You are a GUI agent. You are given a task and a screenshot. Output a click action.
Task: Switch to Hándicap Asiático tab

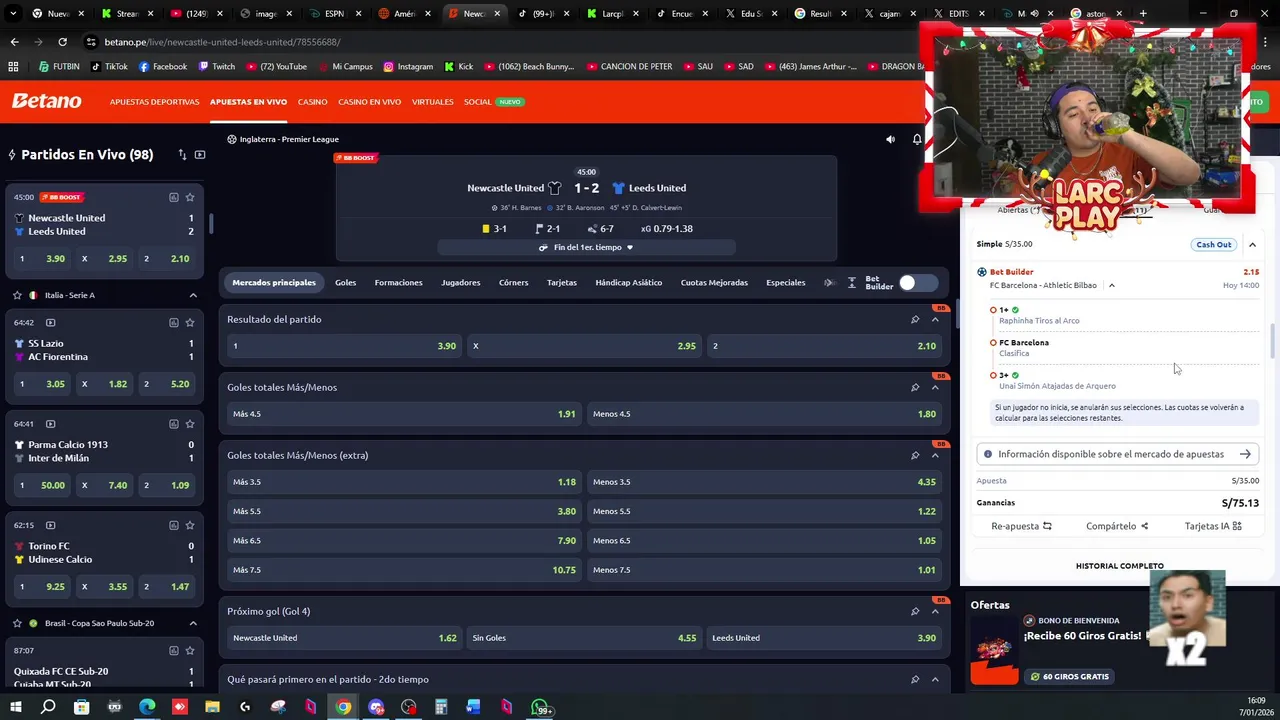[x=628, y=283]
